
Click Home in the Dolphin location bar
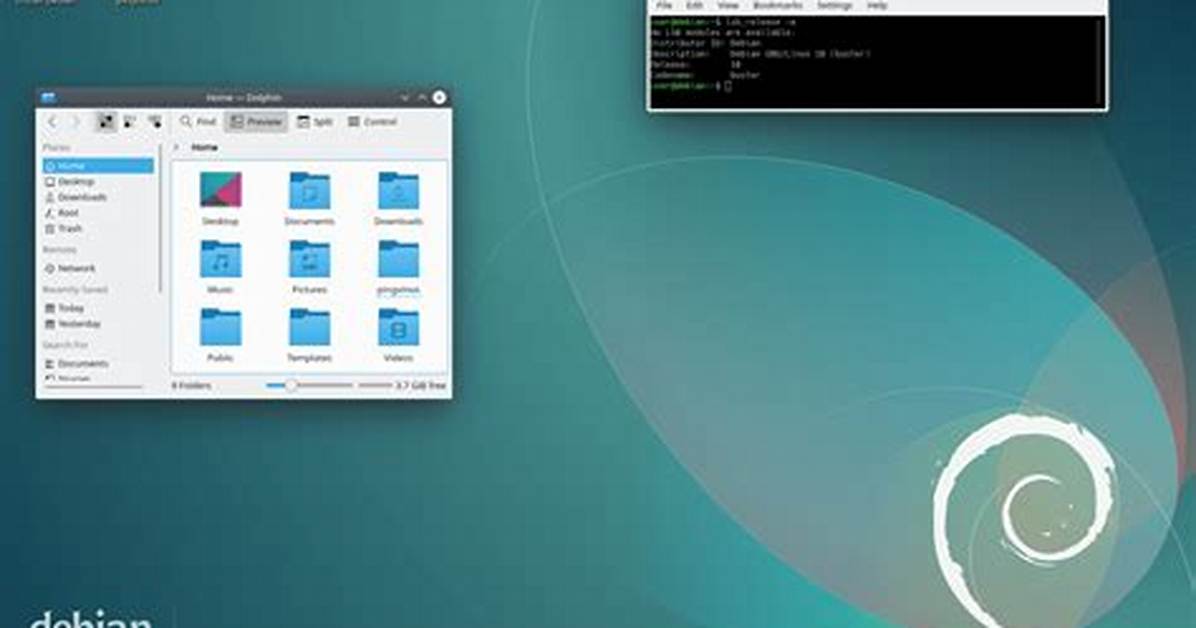coord(204,147)
